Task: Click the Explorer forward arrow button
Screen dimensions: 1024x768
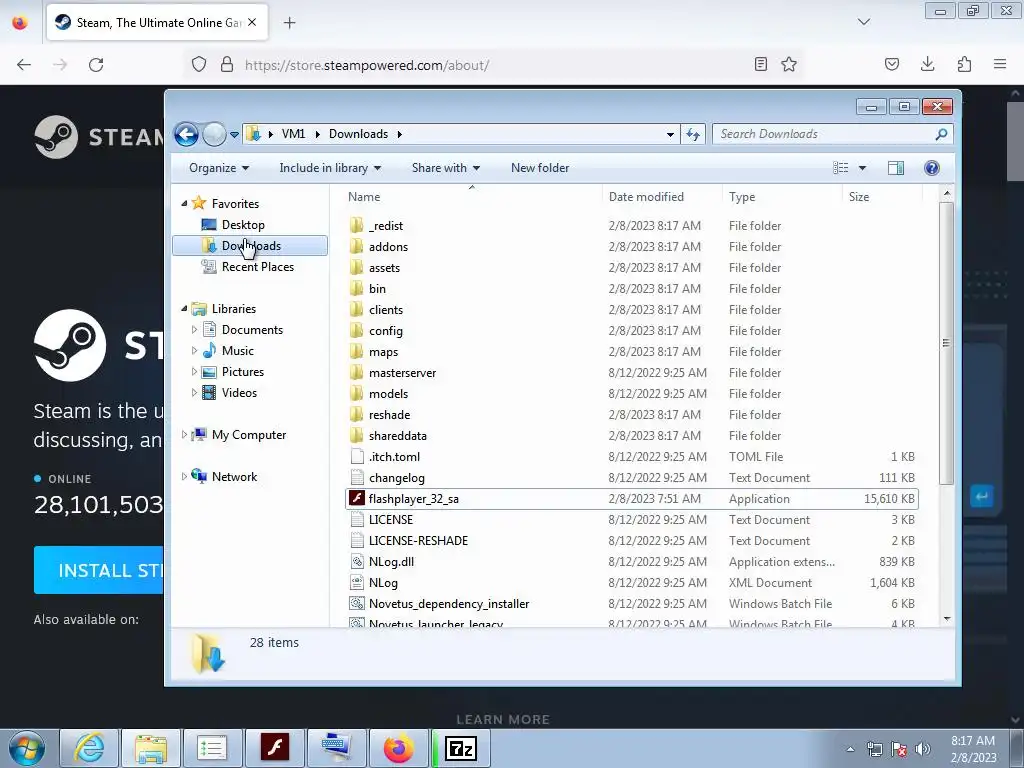Action: [214, 135]
